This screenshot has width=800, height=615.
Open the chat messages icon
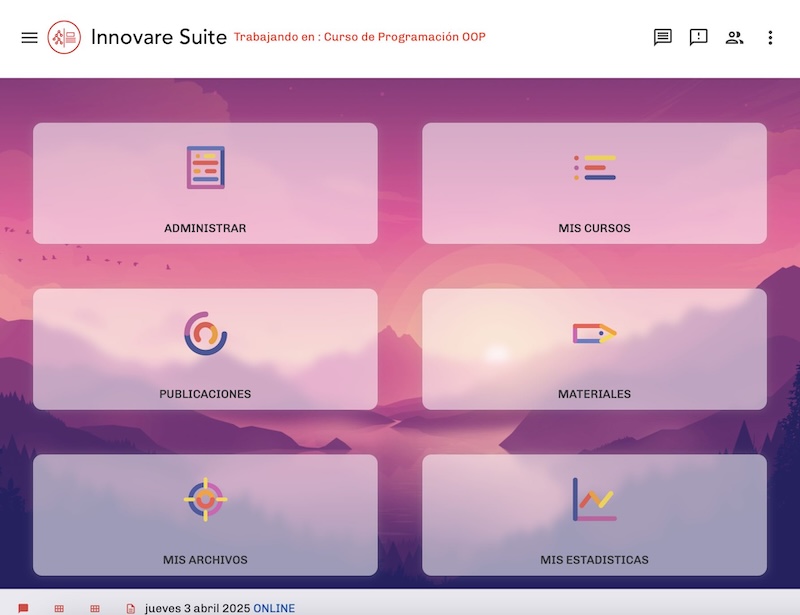click(661, 37)
